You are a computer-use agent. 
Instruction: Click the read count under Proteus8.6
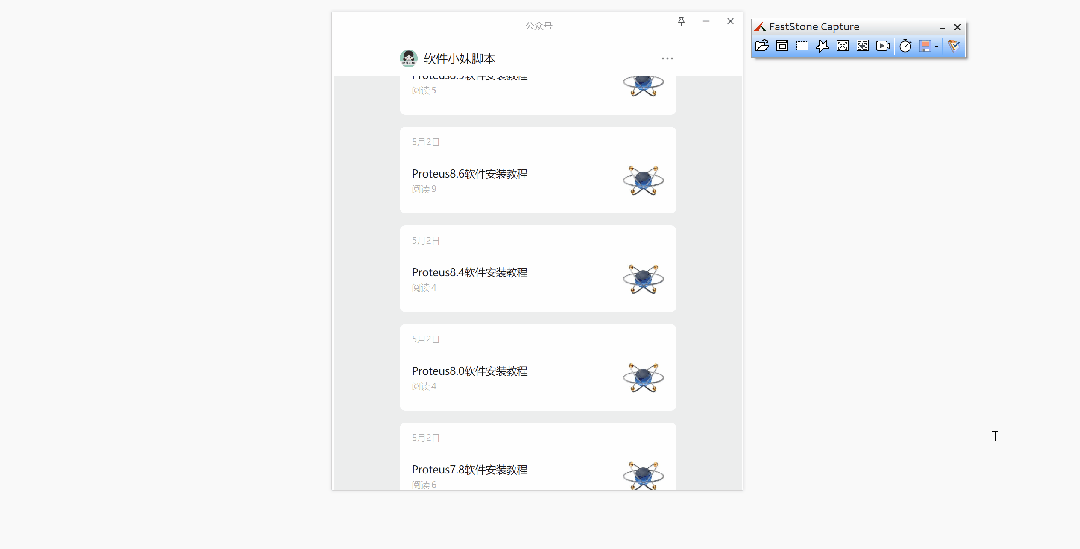click(424, 189)
